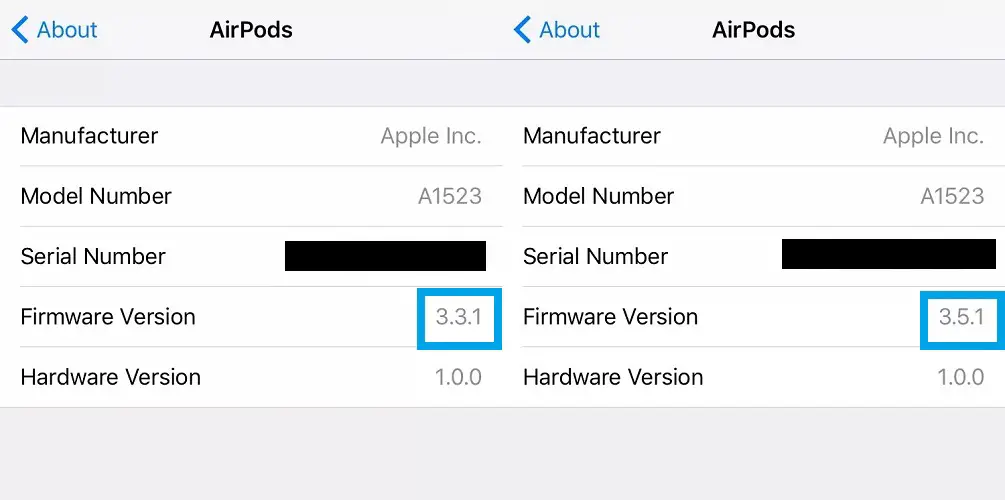Go back via About link in right screenshot
This screenshot has height=500, width=1005.
tap(569, 30)
